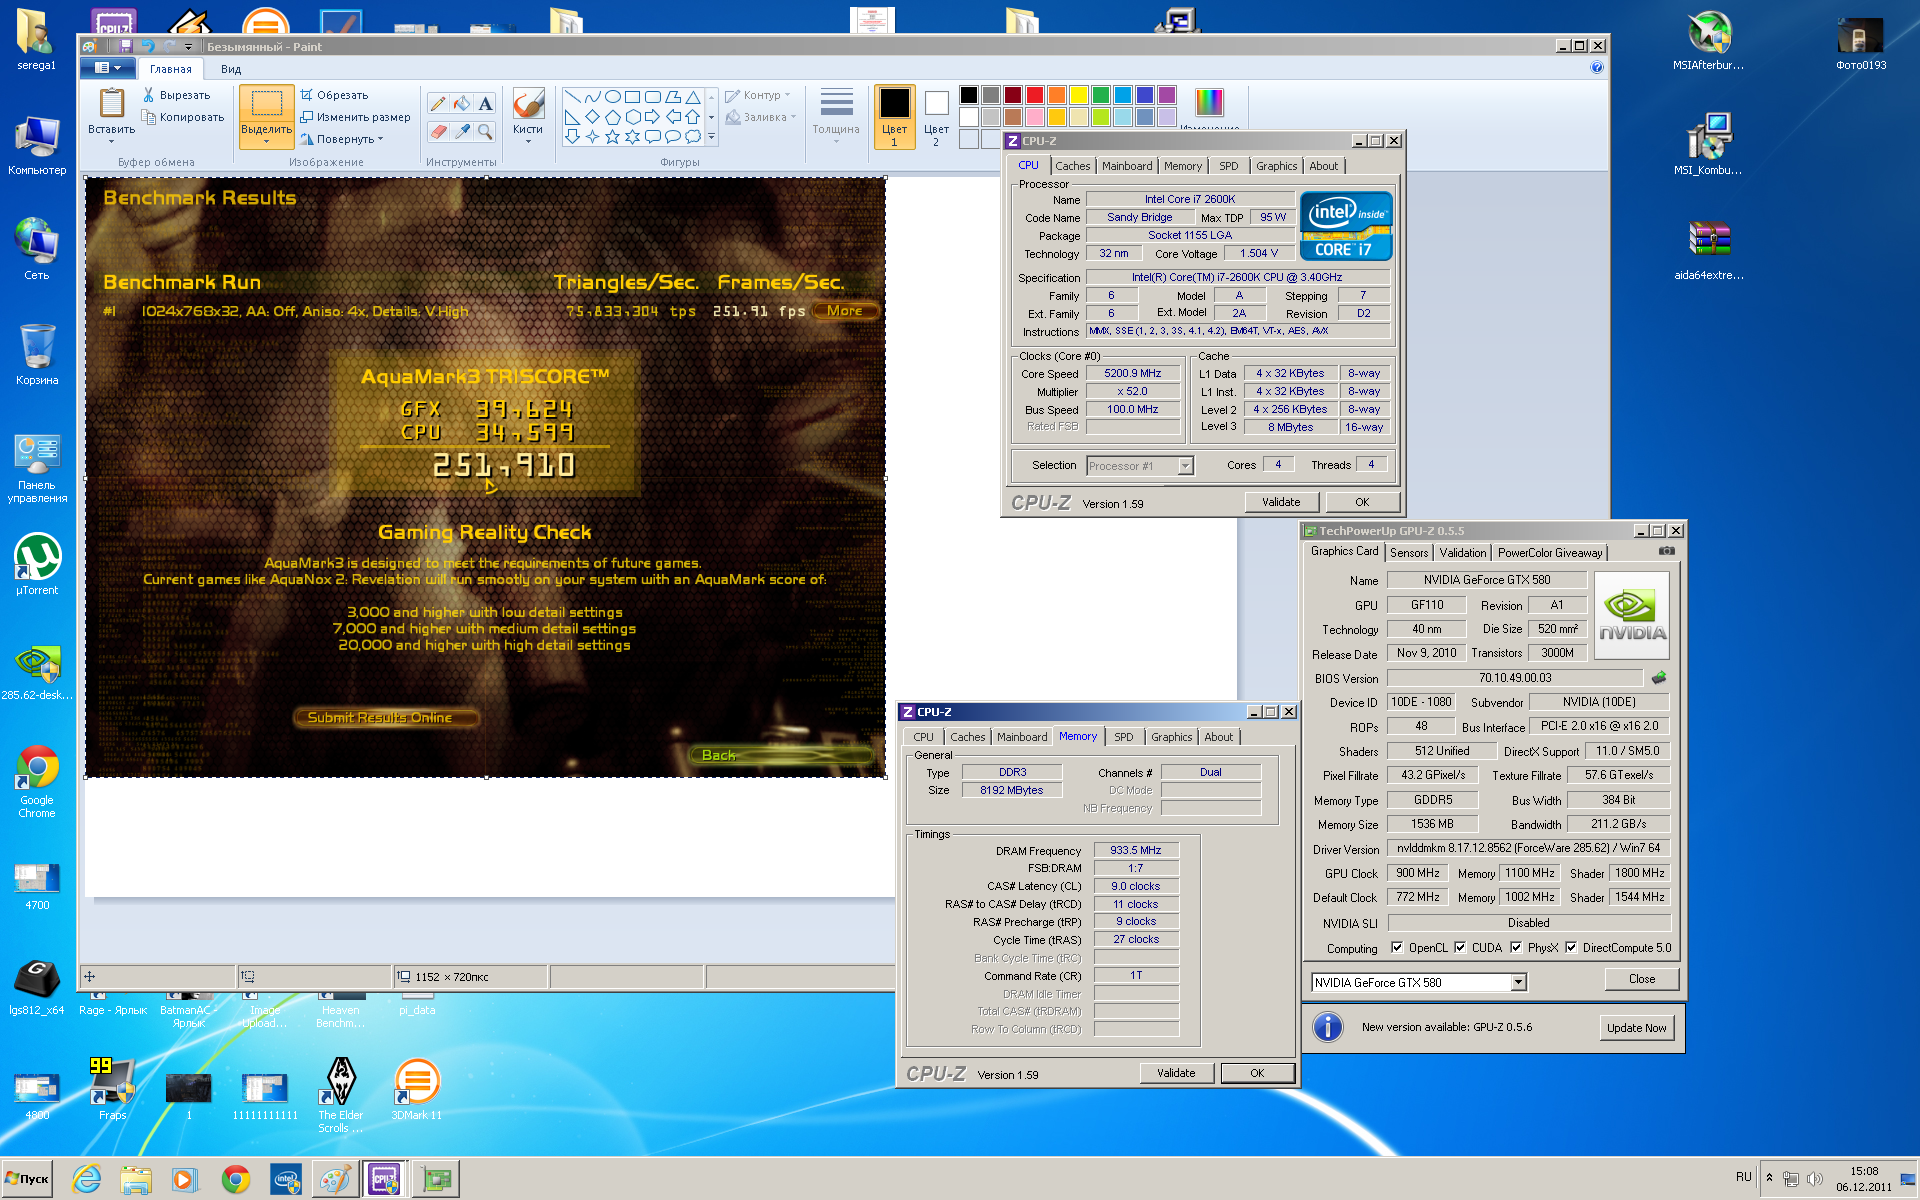Expand the Rotate (Повернуть) dropdown
This screenshot has width=1920, height=1200.
click(381, 139)
